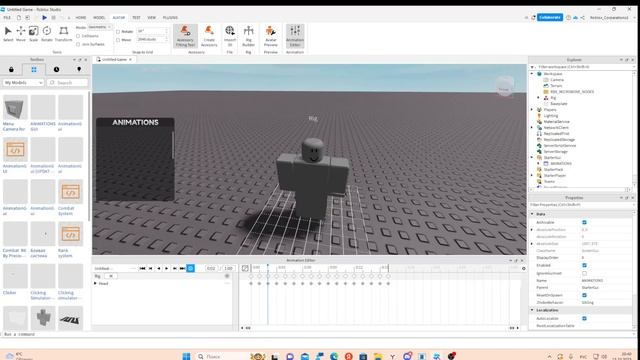Jump to the last animation frame
This screenshot has width=640, height=360.
(182, 268)
